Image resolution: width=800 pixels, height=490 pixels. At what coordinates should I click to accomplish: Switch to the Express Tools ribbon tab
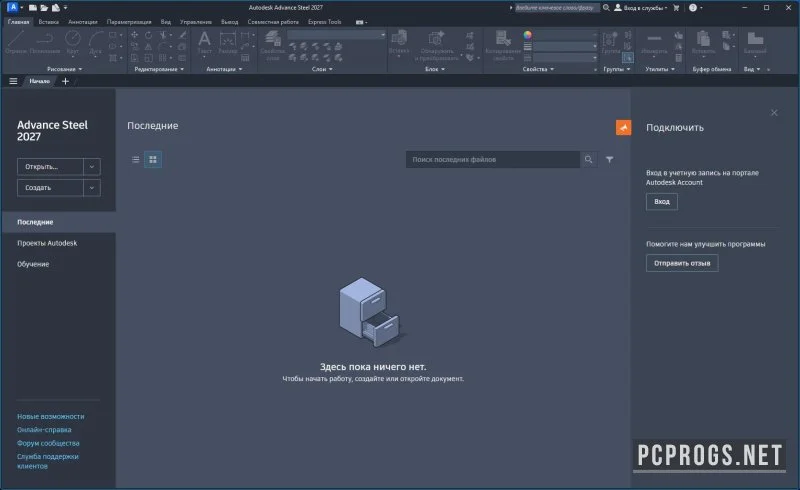[x=324, y=22]
